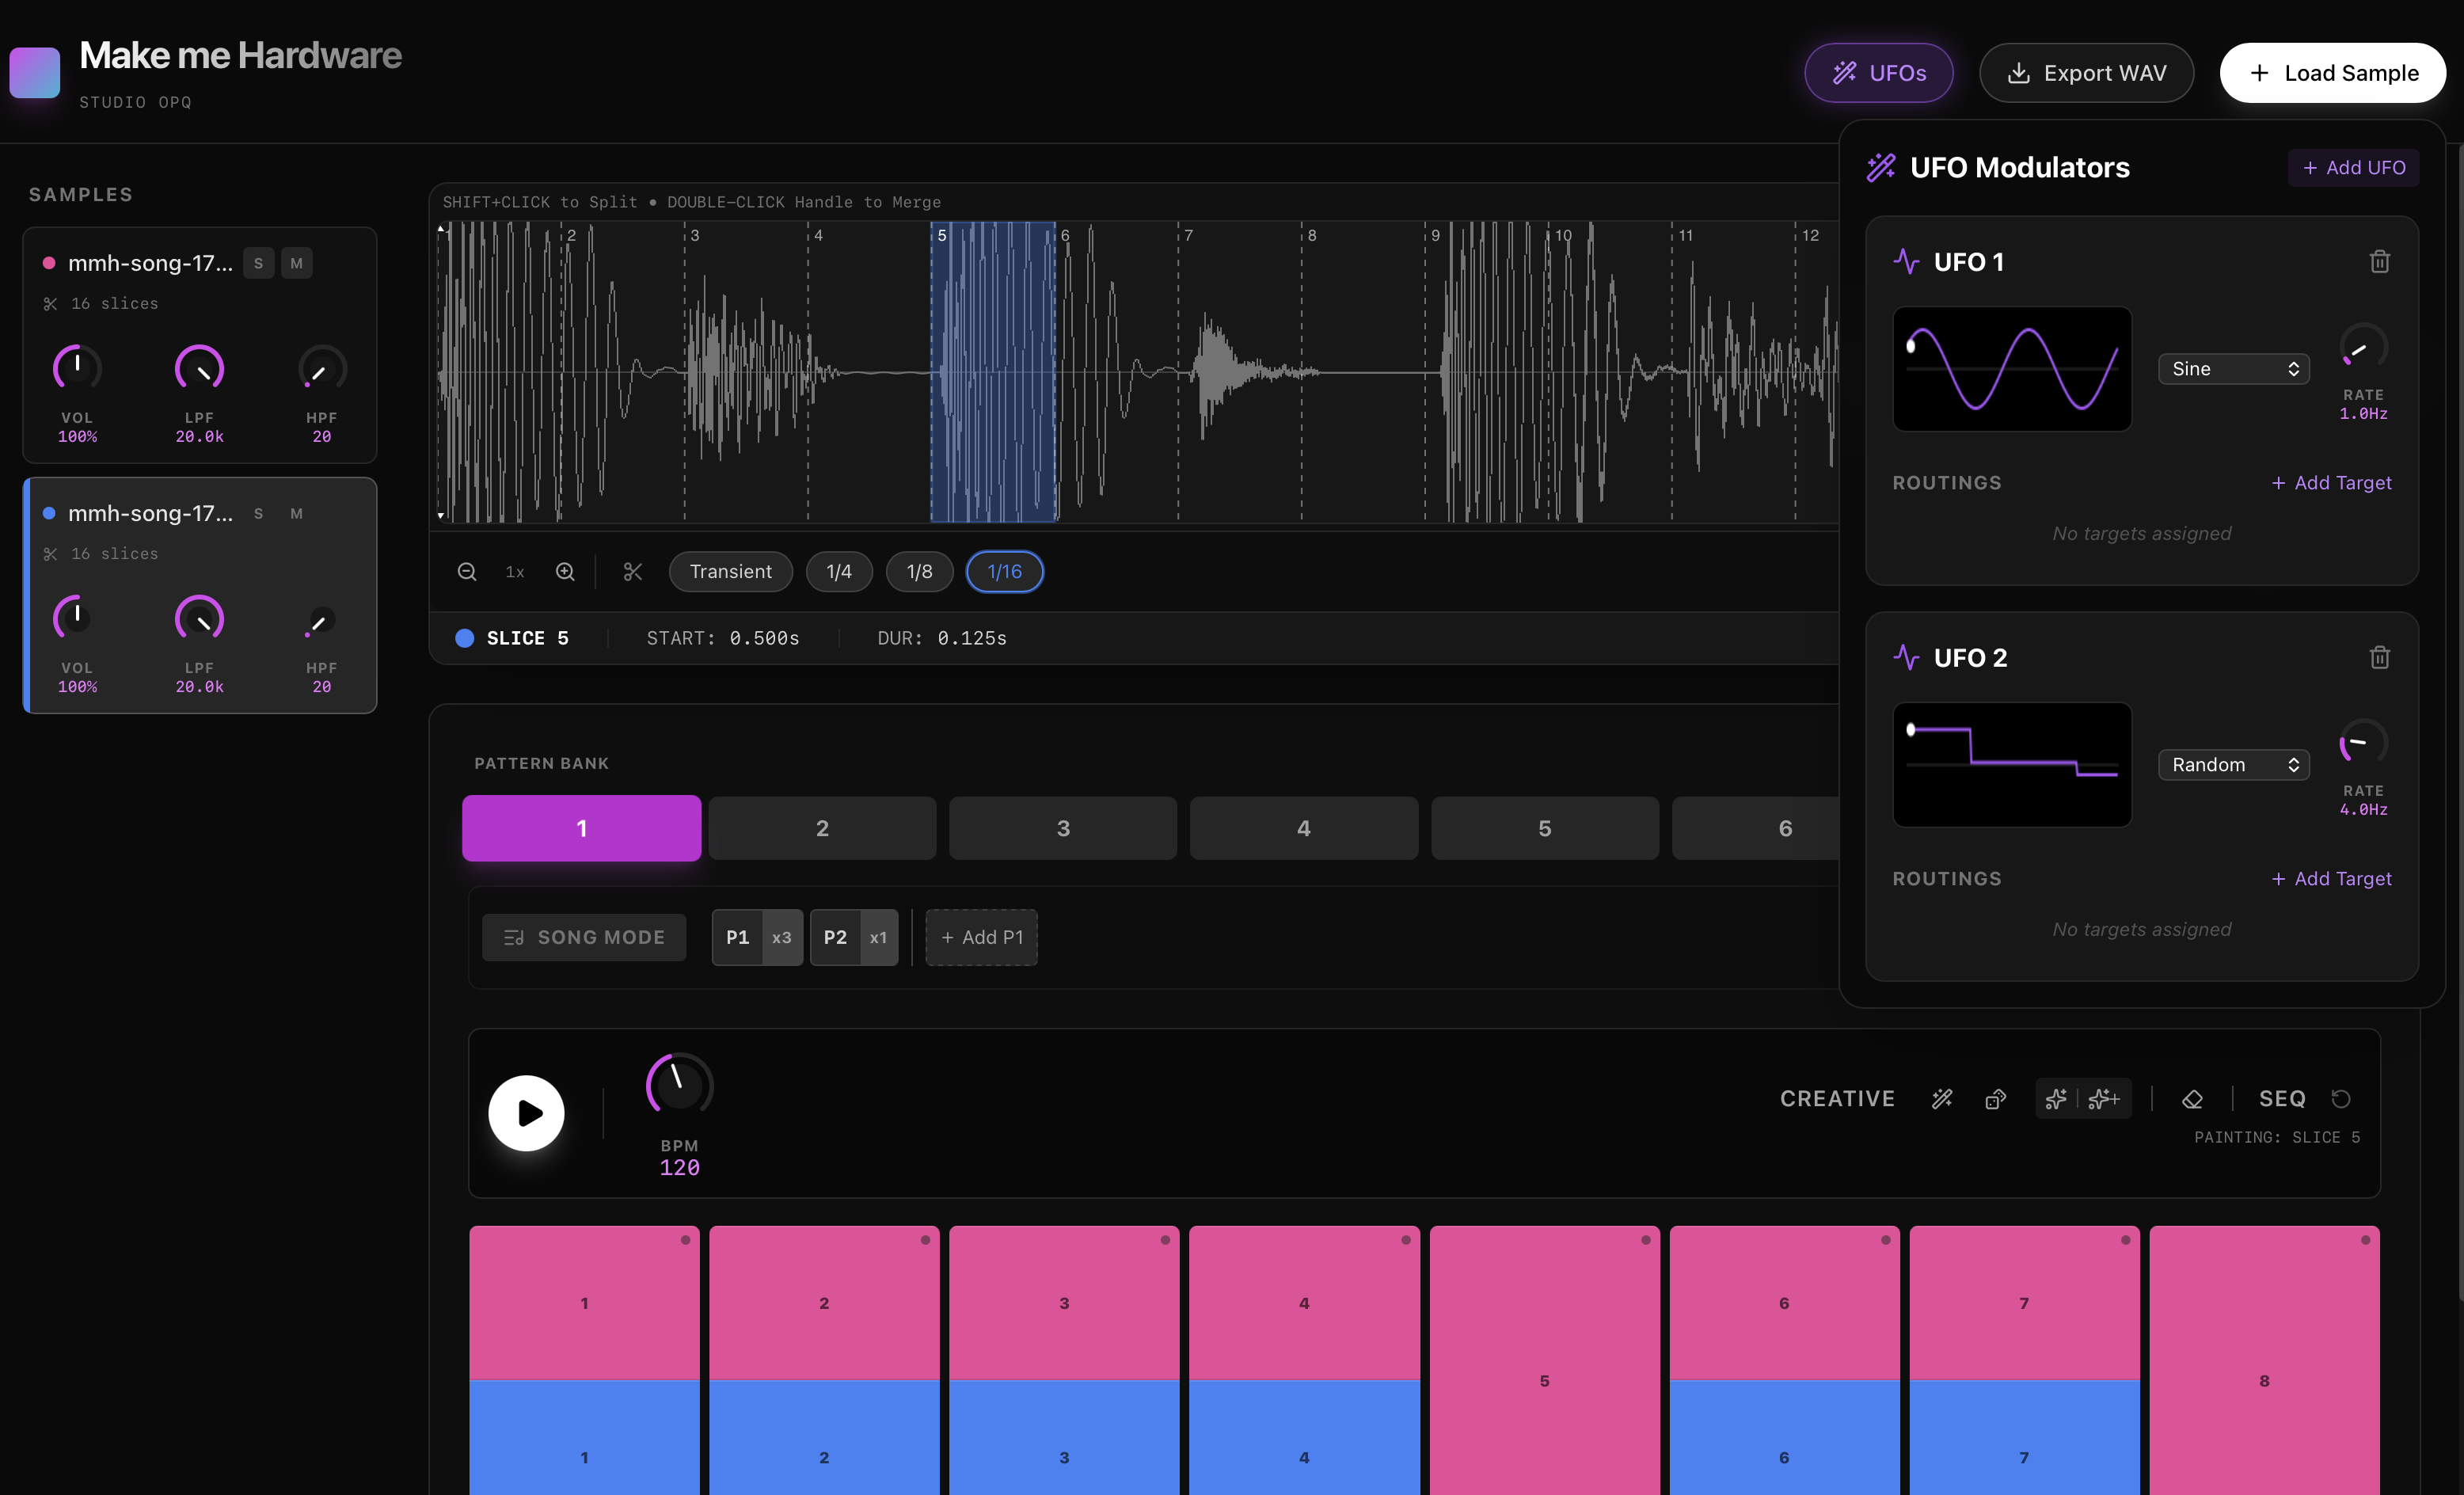
Task: Open the Random waveform dropdown
Action: pyautogui.click(x=2233, y=765)
